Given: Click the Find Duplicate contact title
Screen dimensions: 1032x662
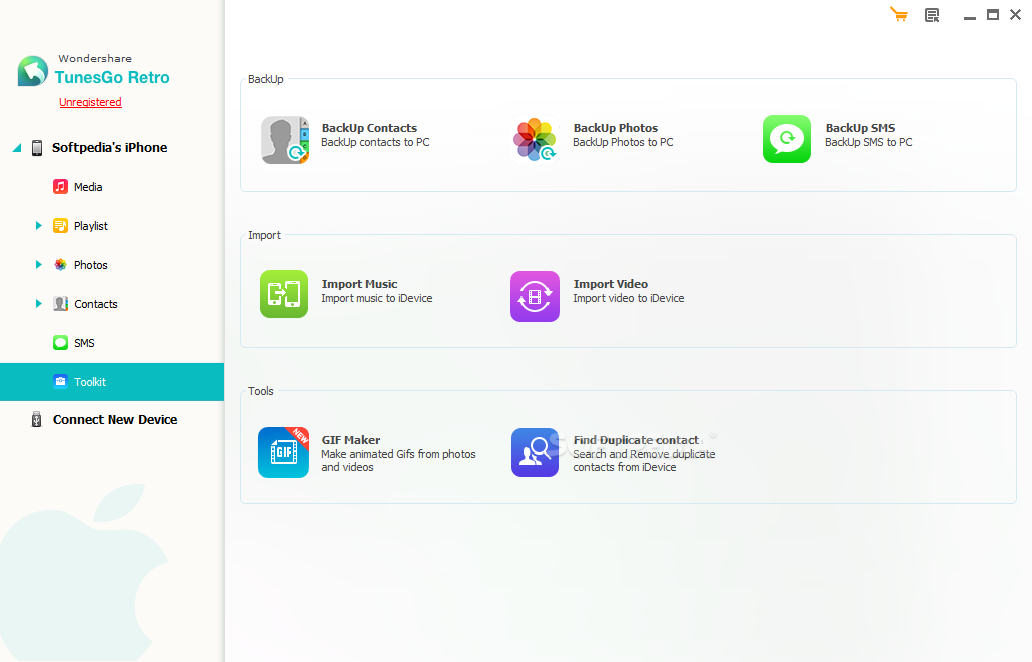Looking at the screenshot, I should point(636,440).
